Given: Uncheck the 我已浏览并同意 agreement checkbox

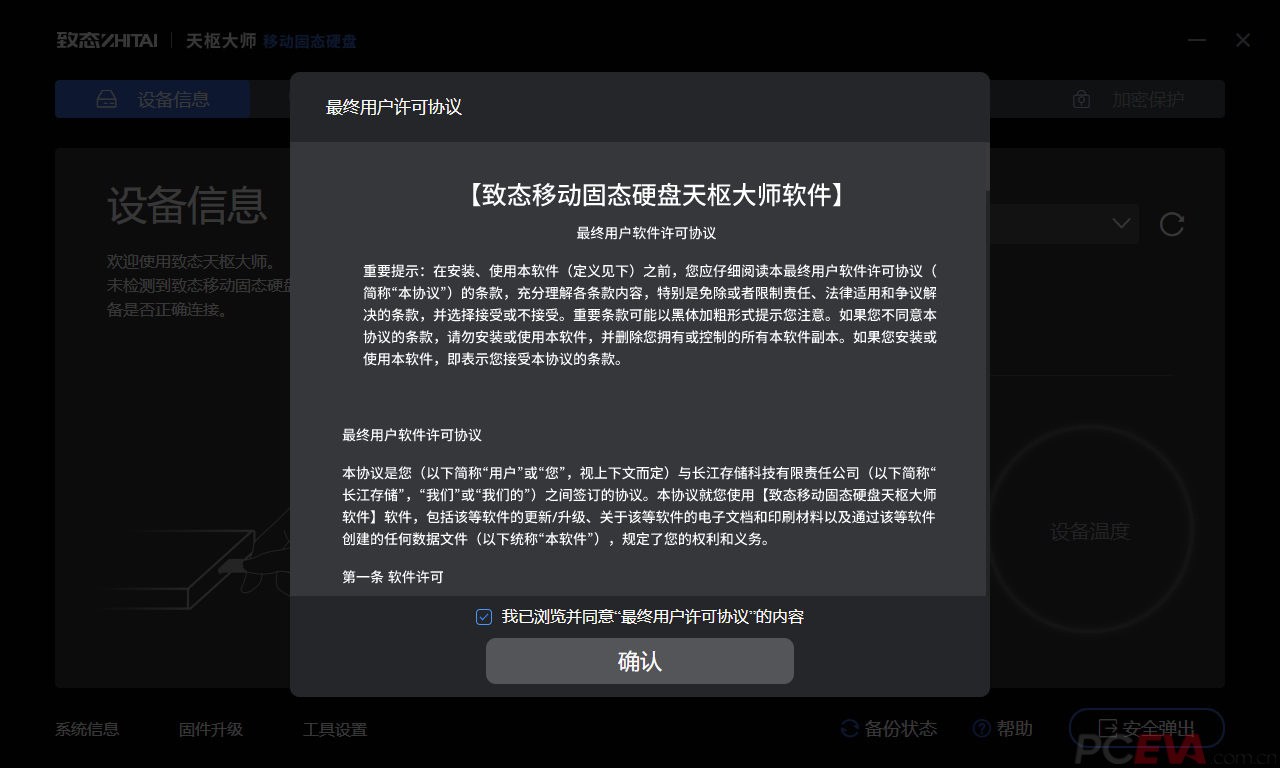Looking at the screenshot, I should click(x=484, y=617).
